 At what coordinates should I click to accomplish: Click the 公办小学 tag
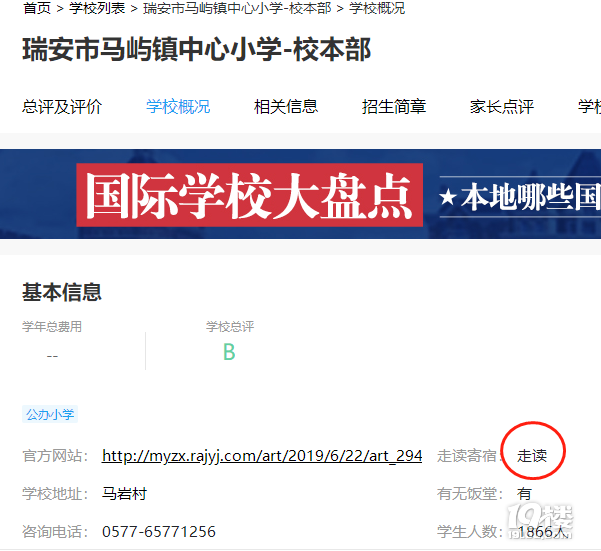point(50,414)
